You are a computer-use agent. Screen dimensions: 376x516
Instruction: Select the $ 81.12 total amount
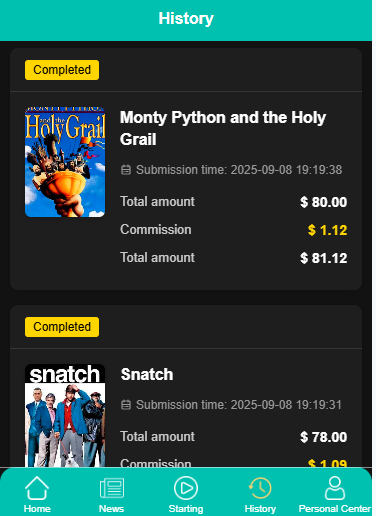(x=324, y=258)
